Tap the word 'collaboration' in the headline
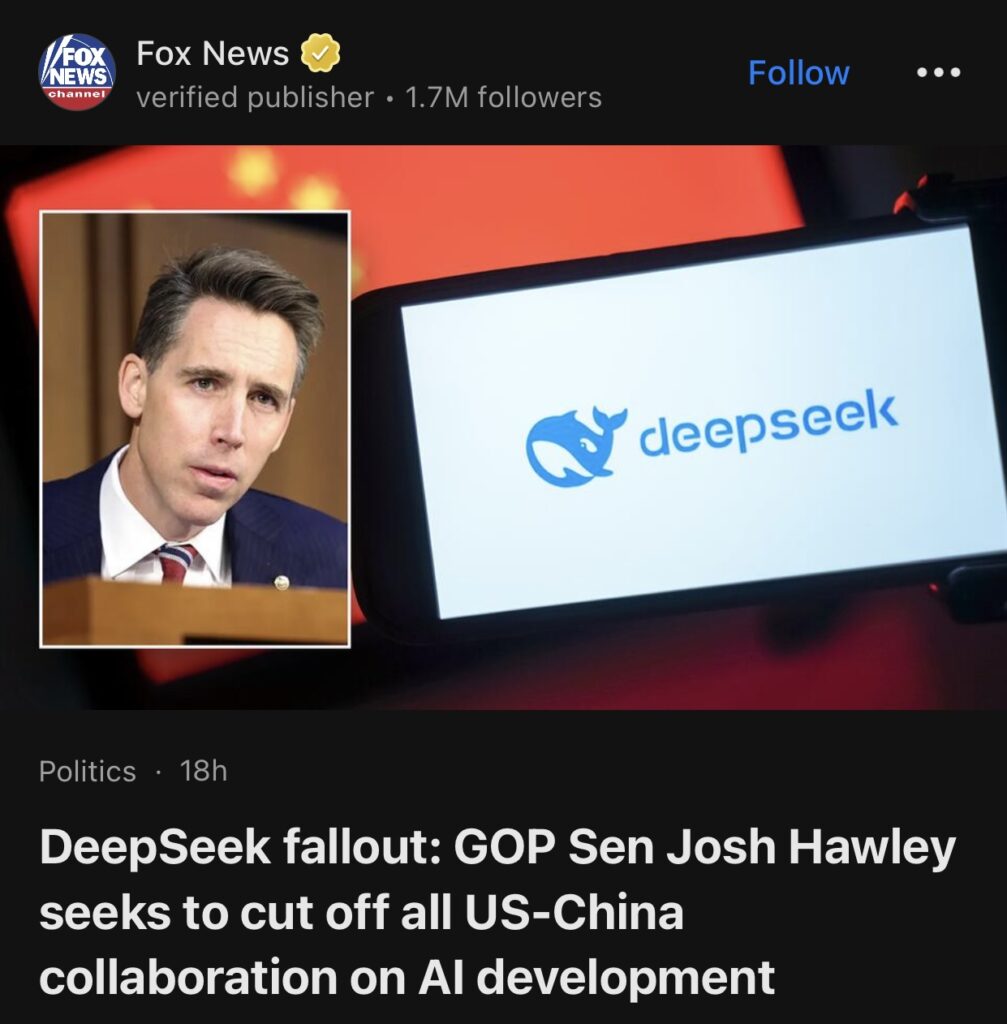Viewport: 1007px width, 1024px height. coord(189,977)
